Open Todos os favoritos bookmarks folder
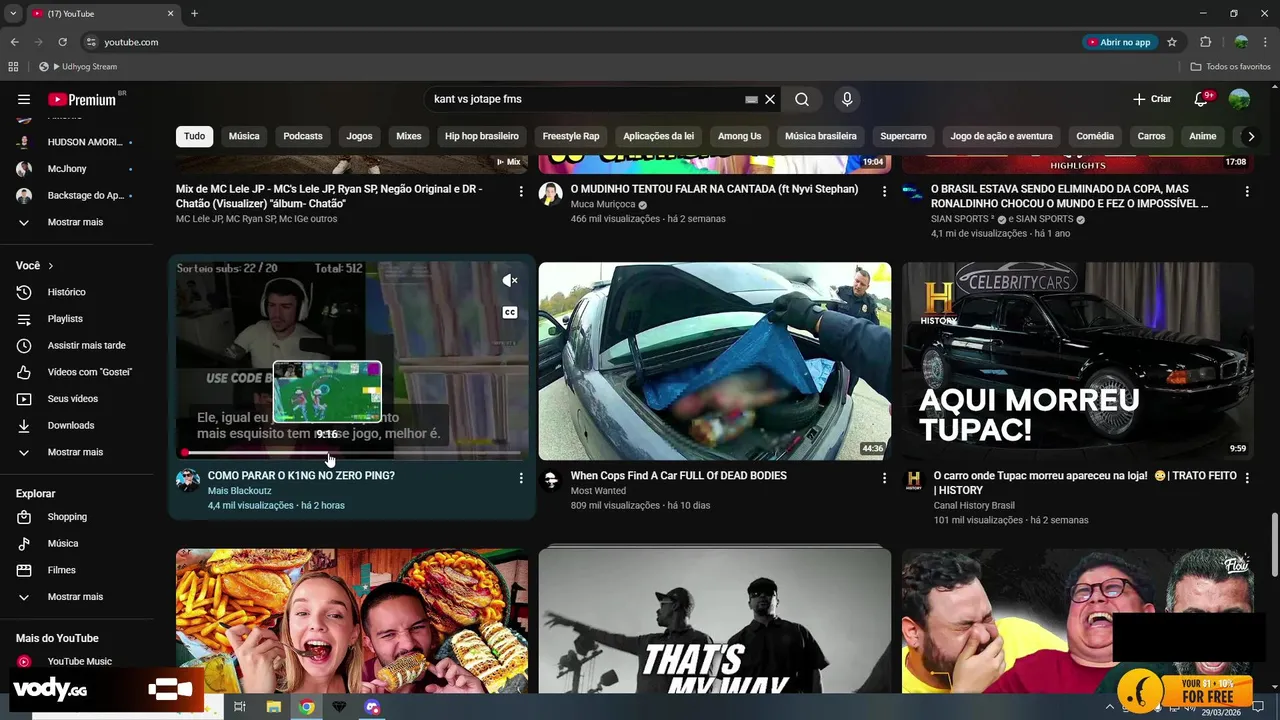 (x=1231, y=67)
